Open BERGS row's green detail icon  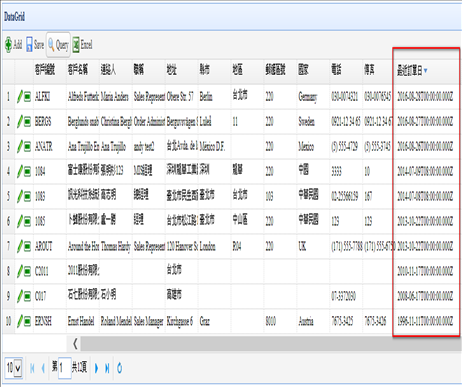coord(27,122)
